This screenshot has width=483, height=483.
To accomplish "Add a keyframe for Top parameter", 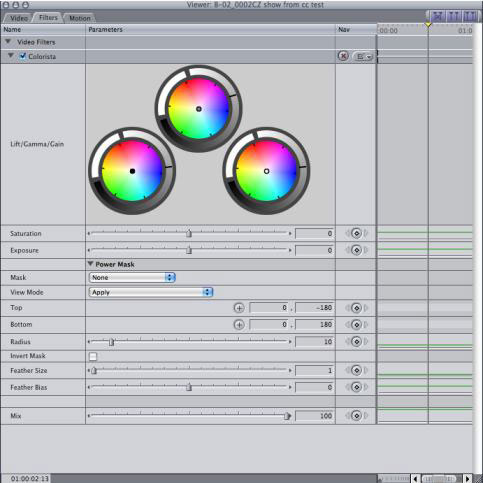I will pos(356,308).
